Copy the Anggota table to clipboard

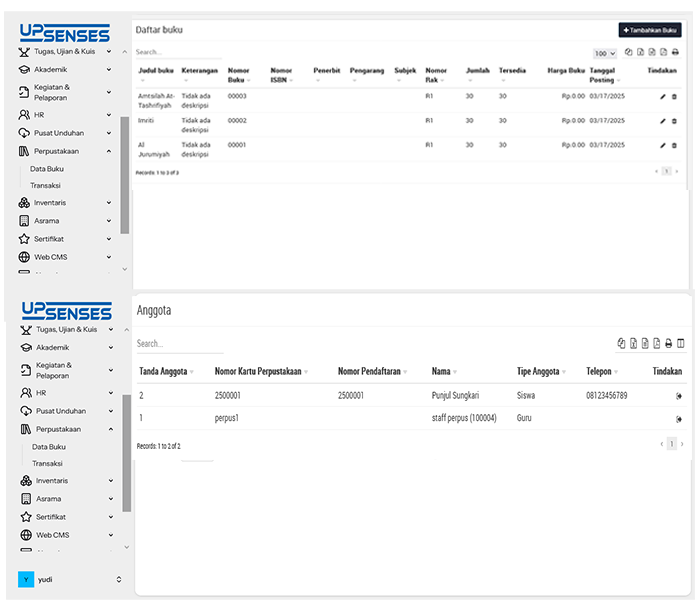(x=621, y=343)
